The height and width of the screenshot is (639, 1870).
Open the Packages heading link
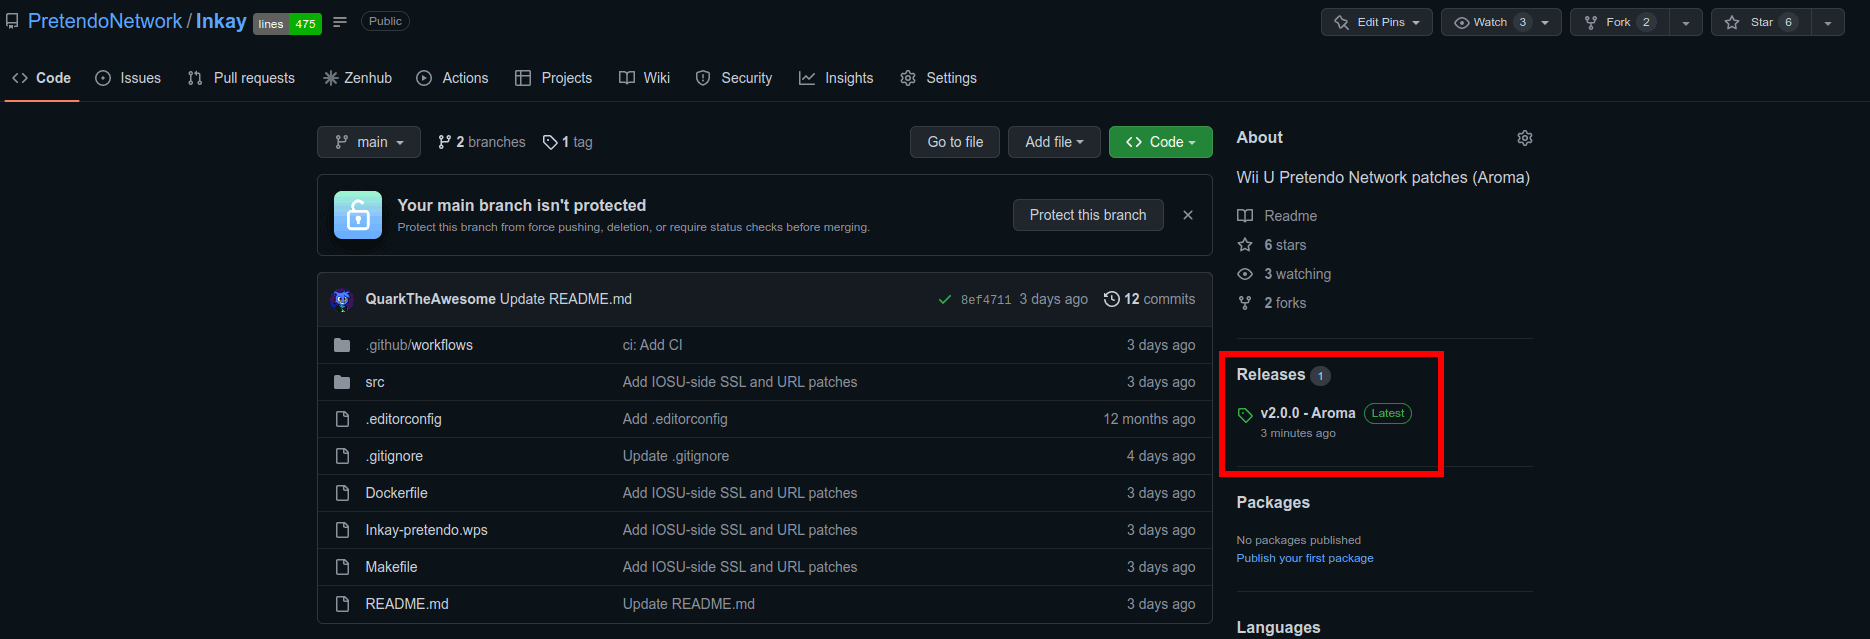tap(1273, 502)
